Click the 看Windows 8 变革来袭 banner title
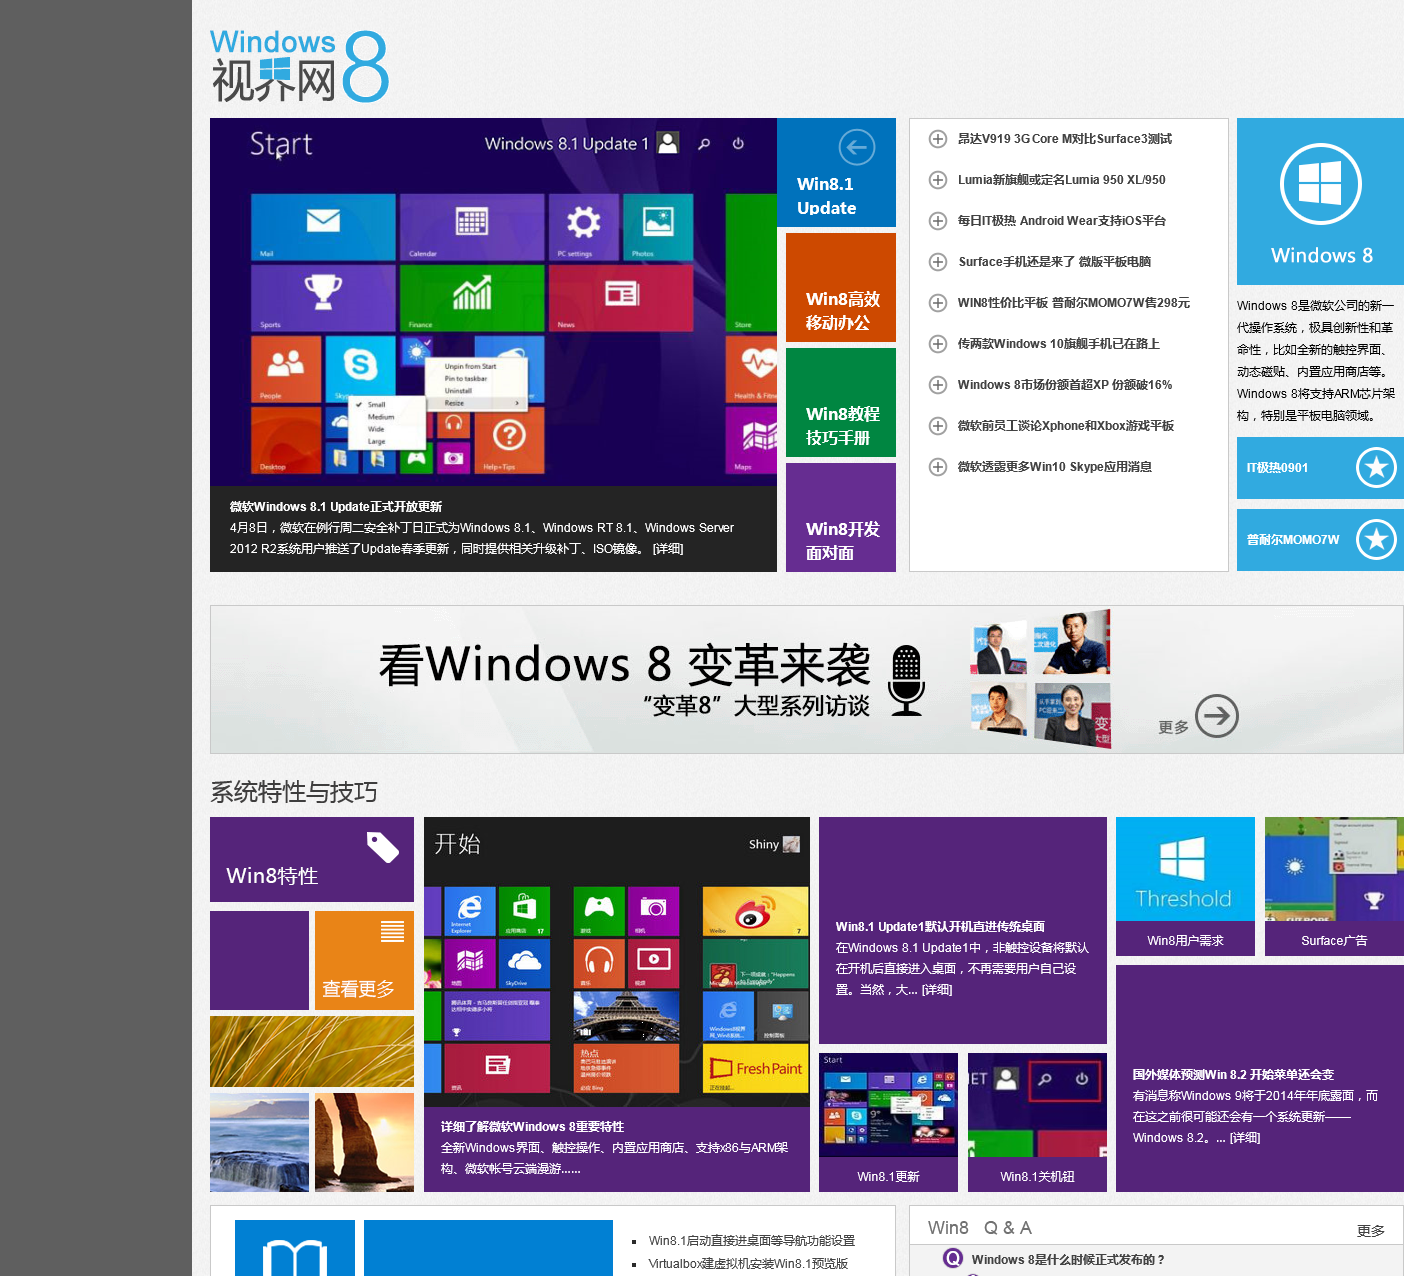 624,664
